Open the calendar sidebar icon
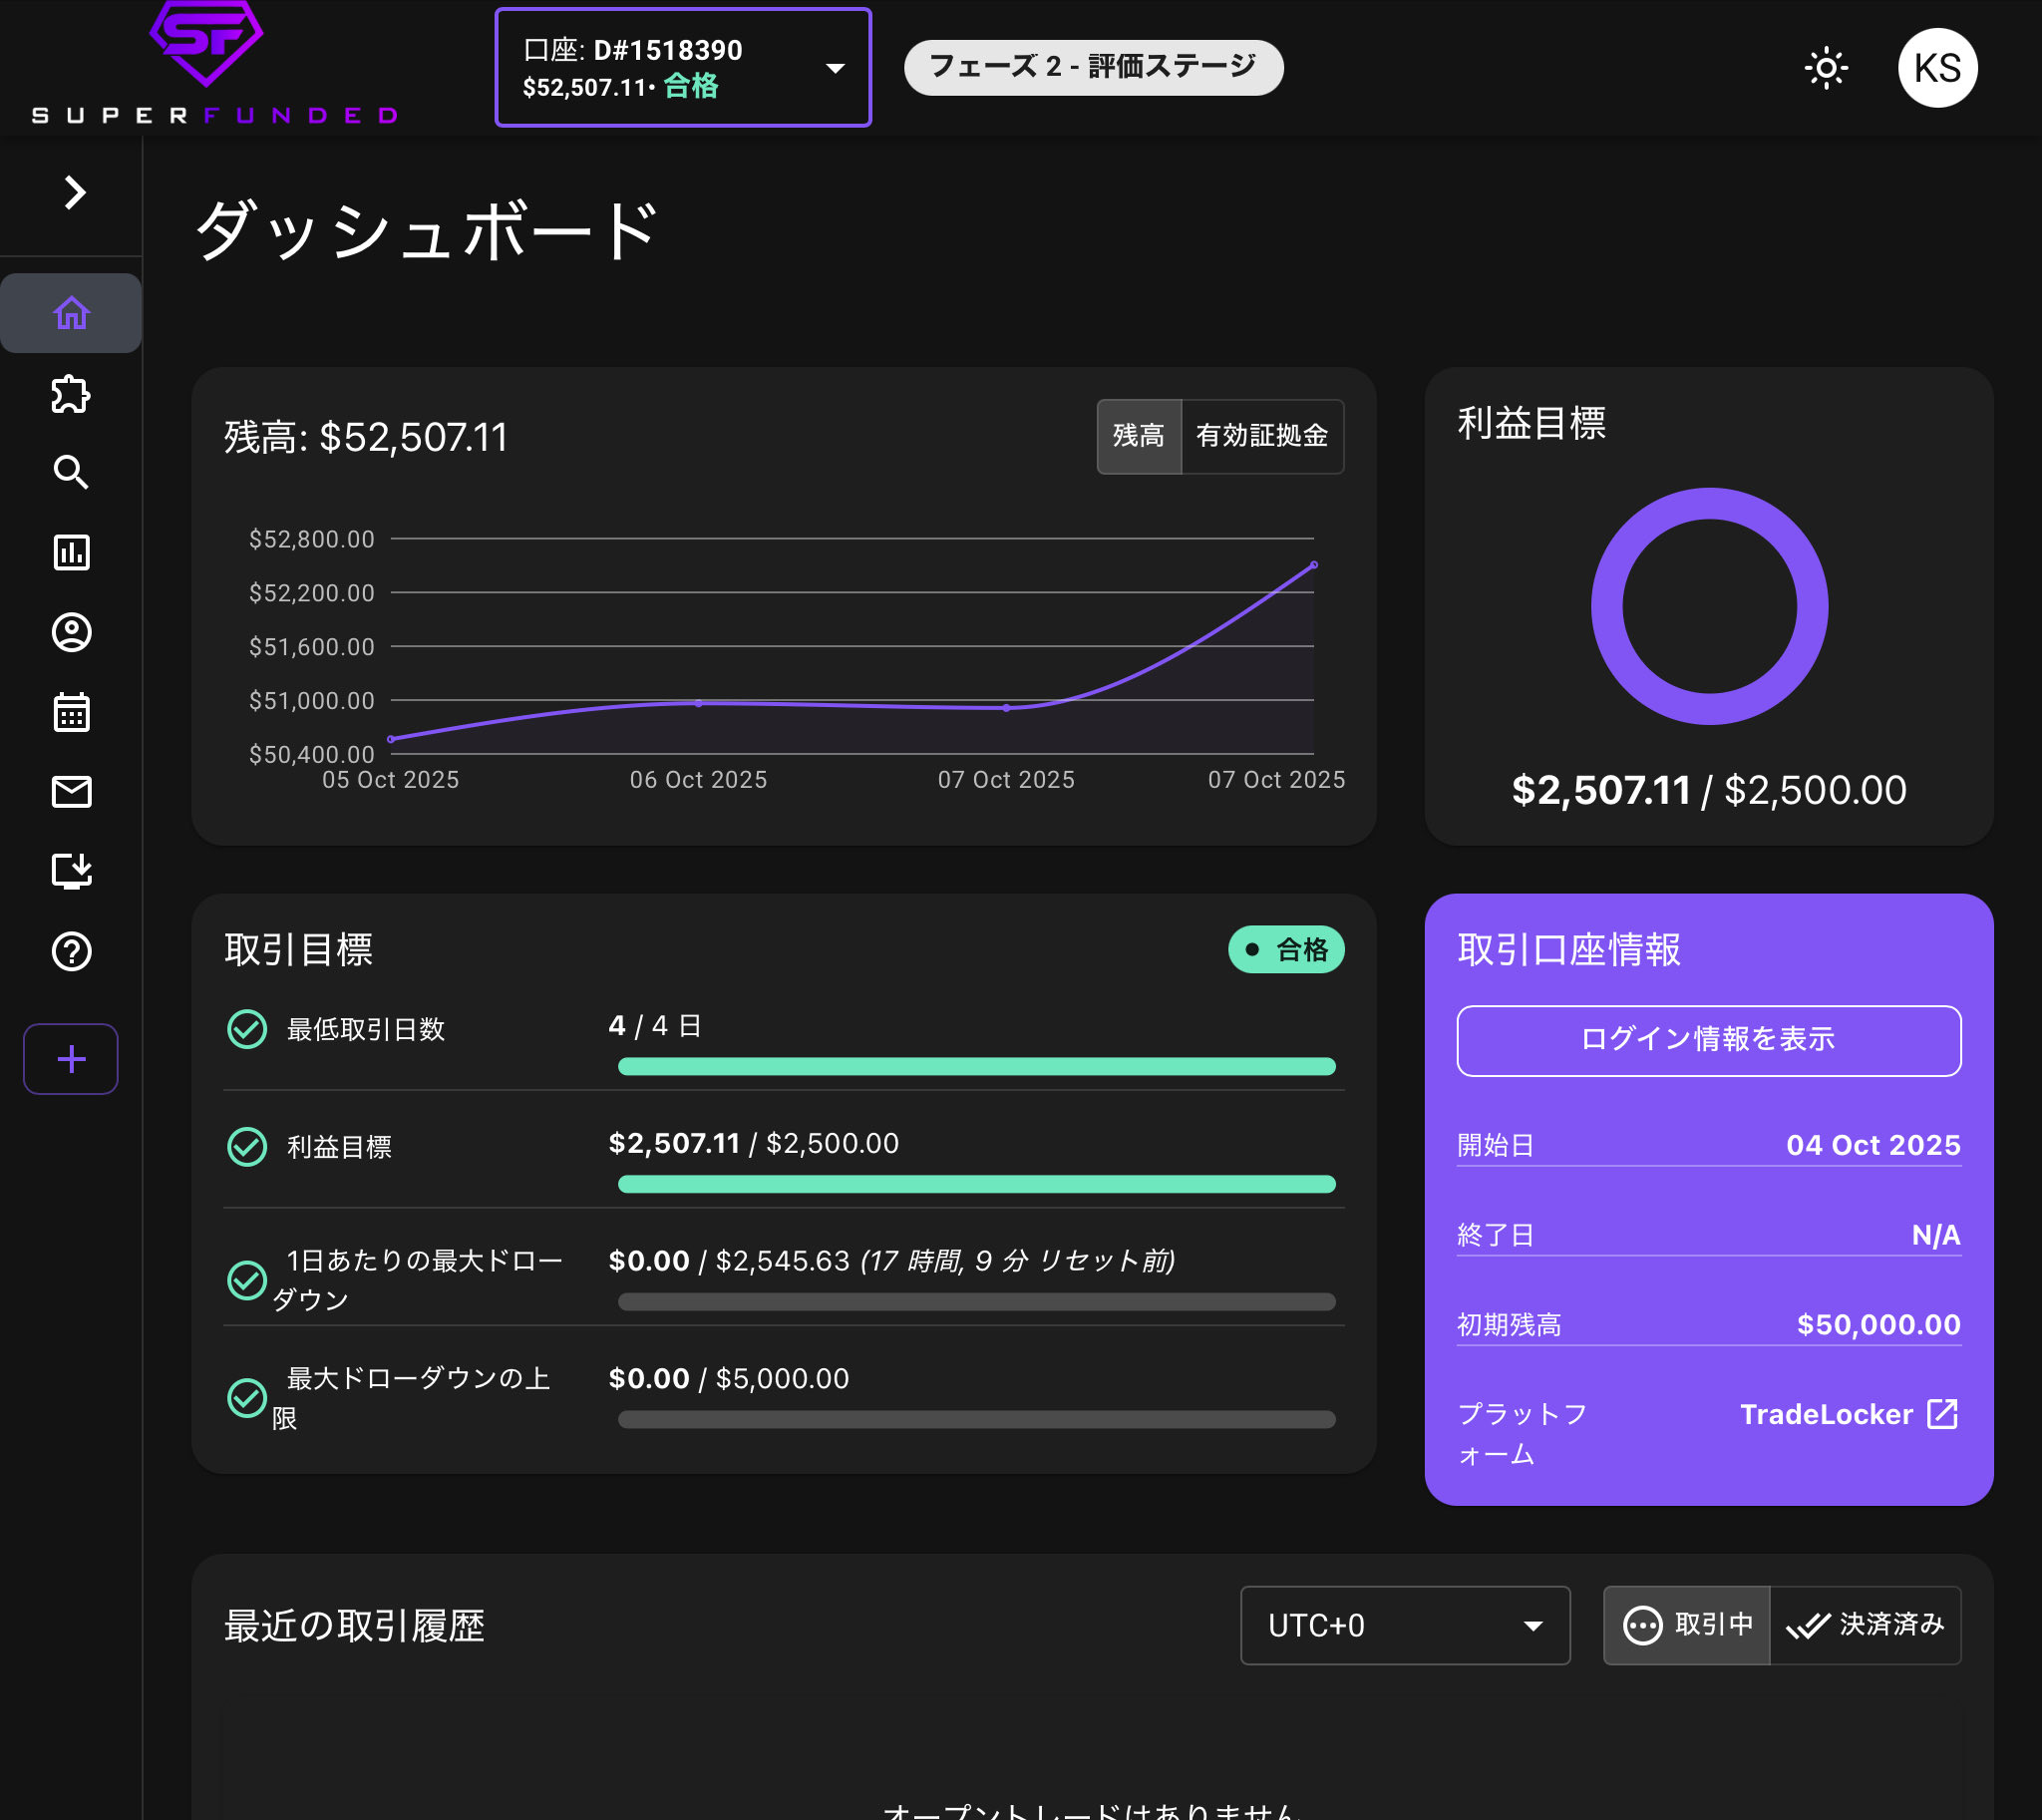The width and height of the screenshot is (2042, 1820). pyautogui.click(x=71, y=712)
